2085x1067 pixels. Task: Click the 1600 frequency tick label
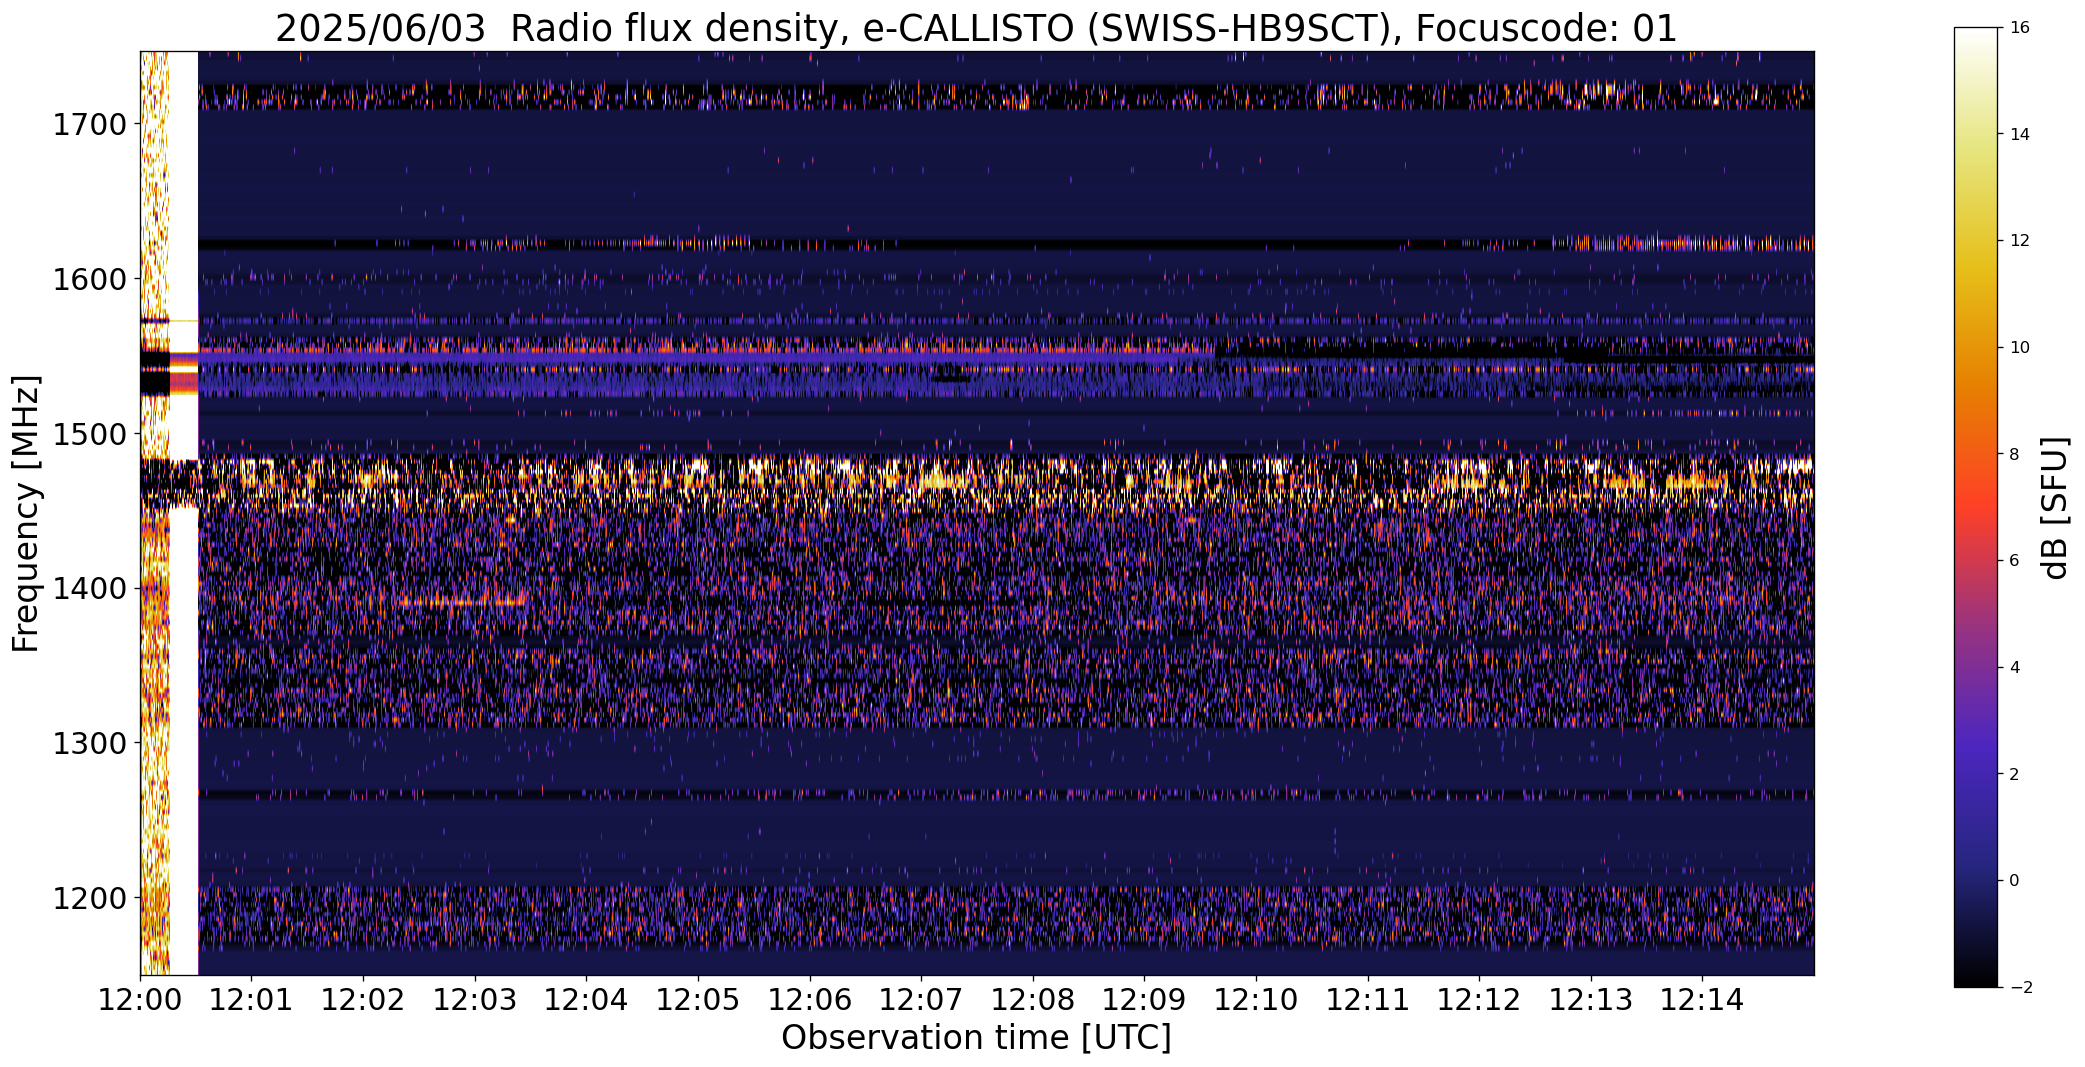[x=89, y=279]
